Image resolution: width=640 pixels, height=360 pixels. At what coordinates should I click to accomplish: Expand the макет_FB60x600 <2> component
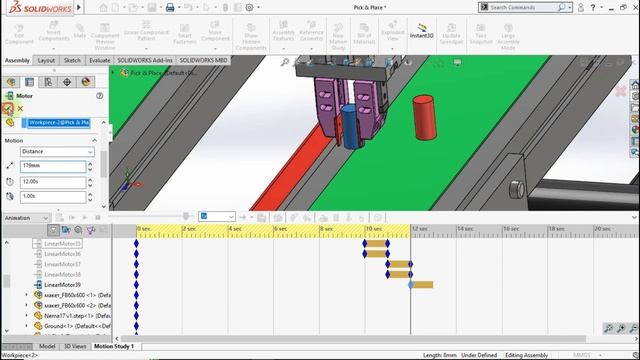click(x=27, y=305)
